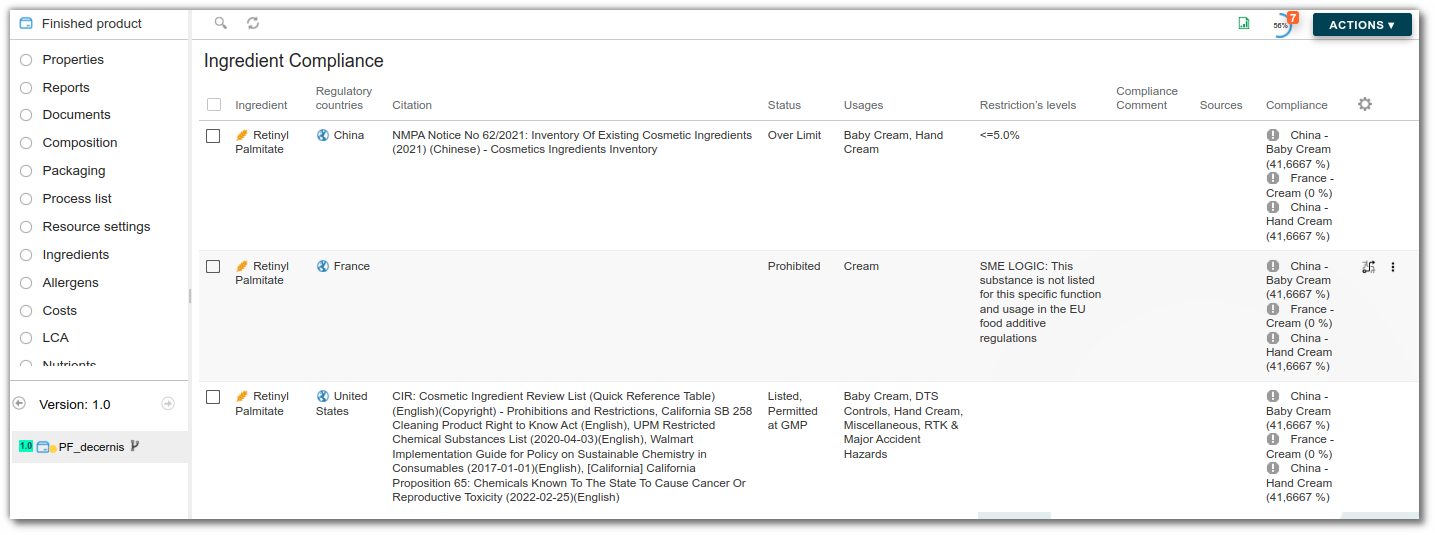Click the Retinyl Palmitate ingredient icon in France row
The image size is (1435, 535).
(242, 266)
